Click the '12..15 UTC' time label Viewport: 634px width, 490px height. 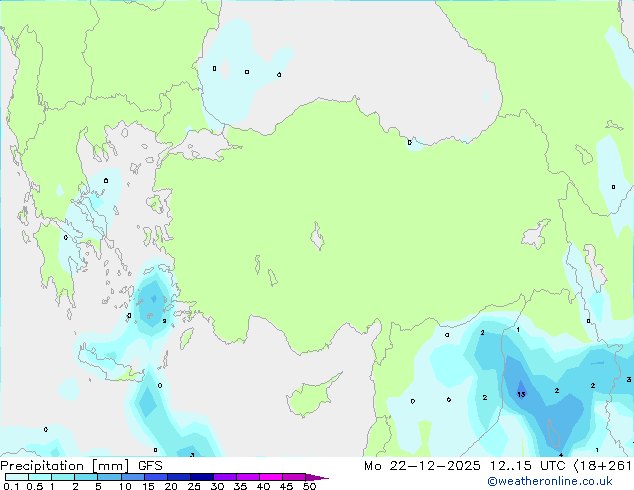point(527,466)
